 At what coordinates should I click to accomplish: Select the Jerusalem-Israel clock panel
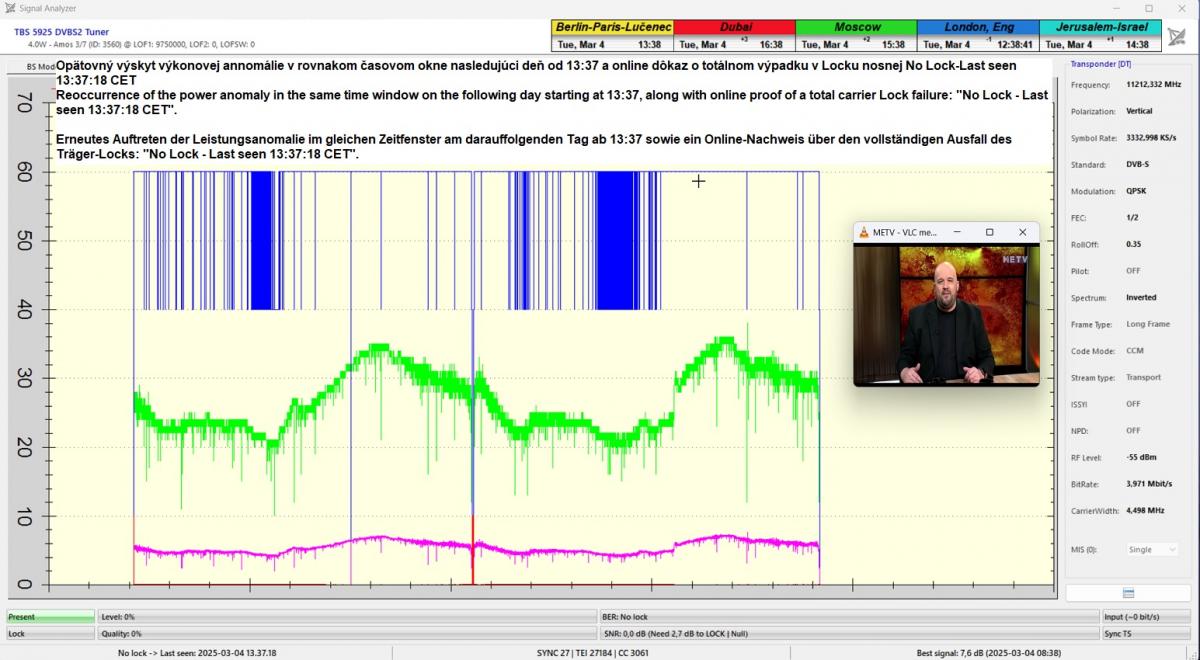click(x=1100, y=35)
